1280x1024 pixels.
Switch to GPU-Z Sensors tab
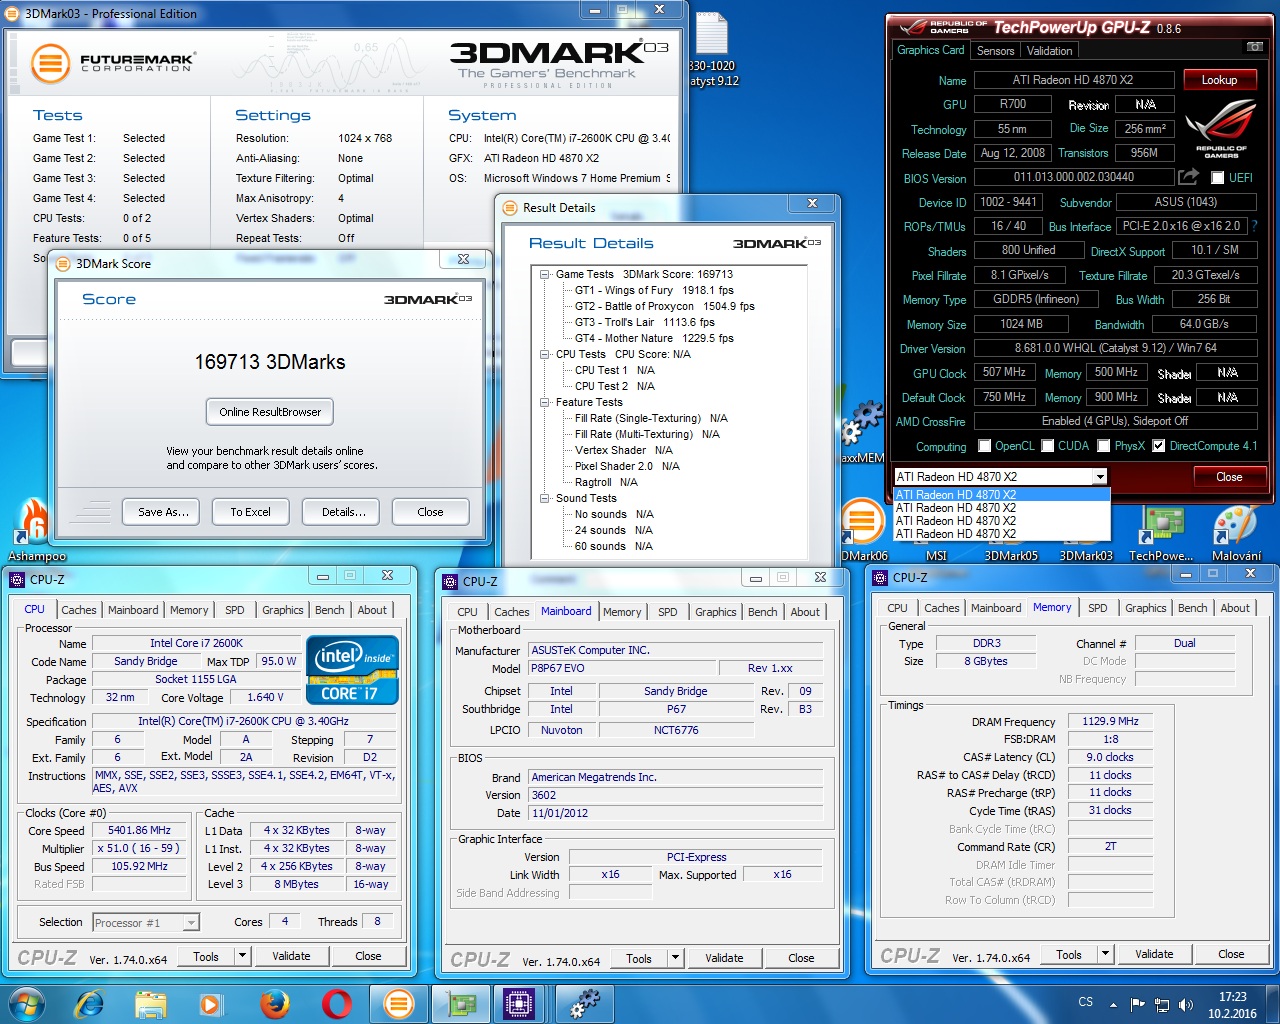click(995, 51)
